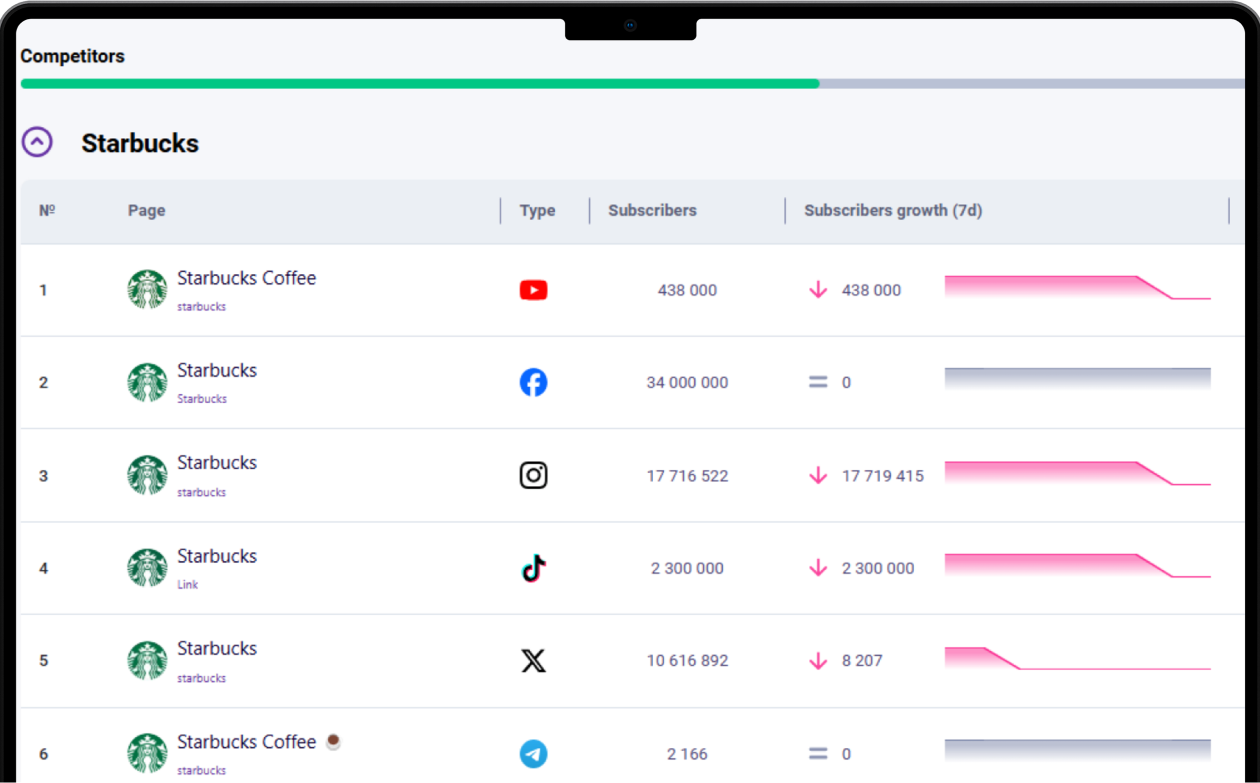
Task: Click the Starbucks page name in X row
Action: [217, 648]
